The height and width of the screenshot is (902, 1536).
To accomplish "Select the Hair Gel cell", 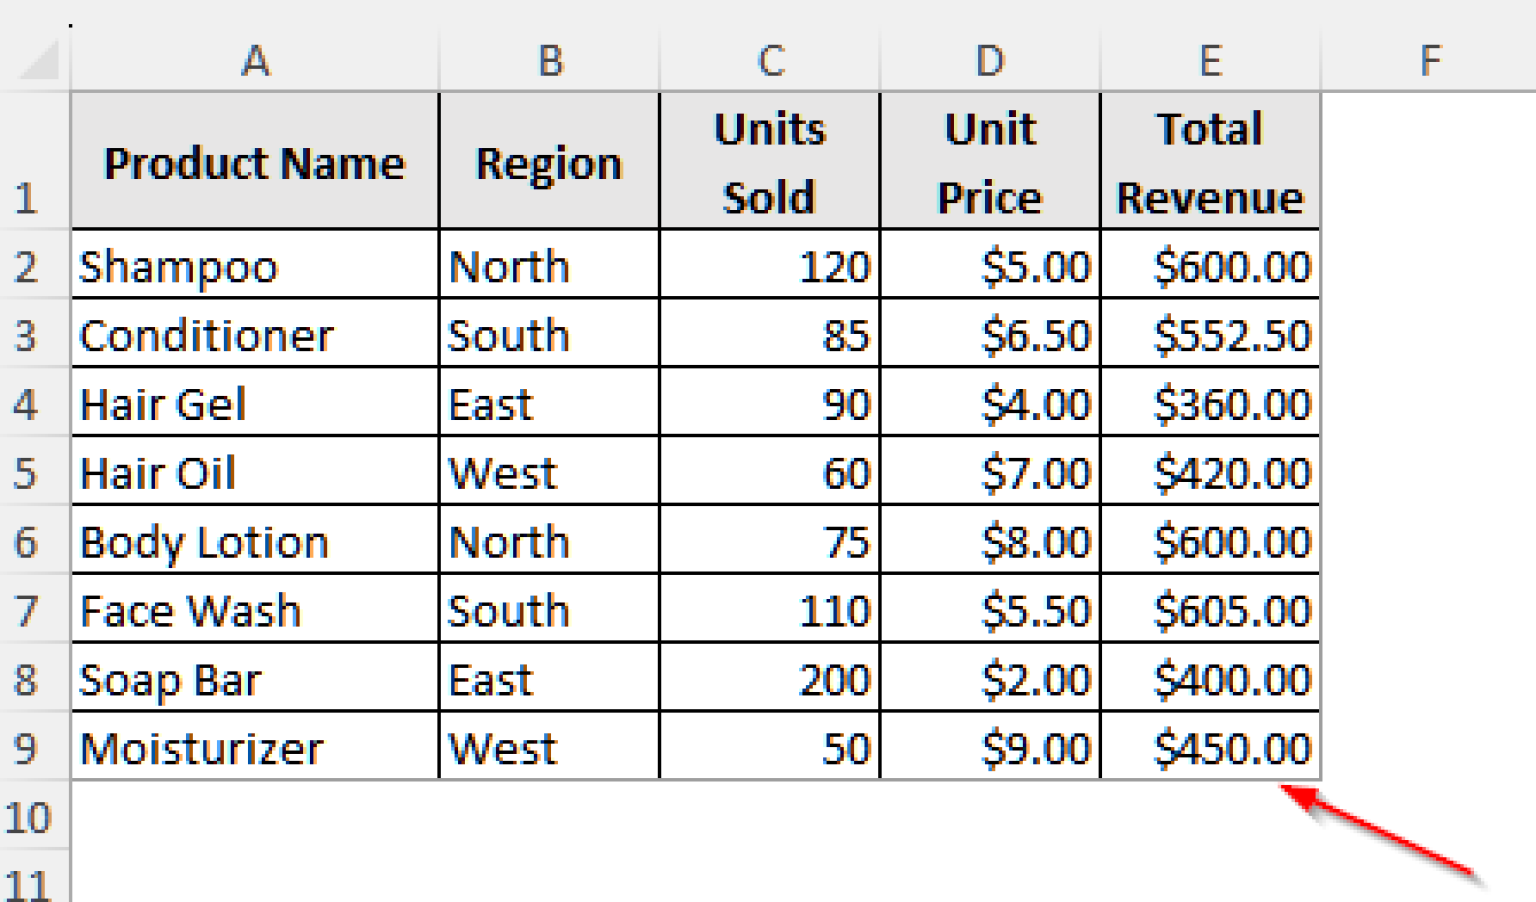I will pyautogui.click(x=253, y=404).
